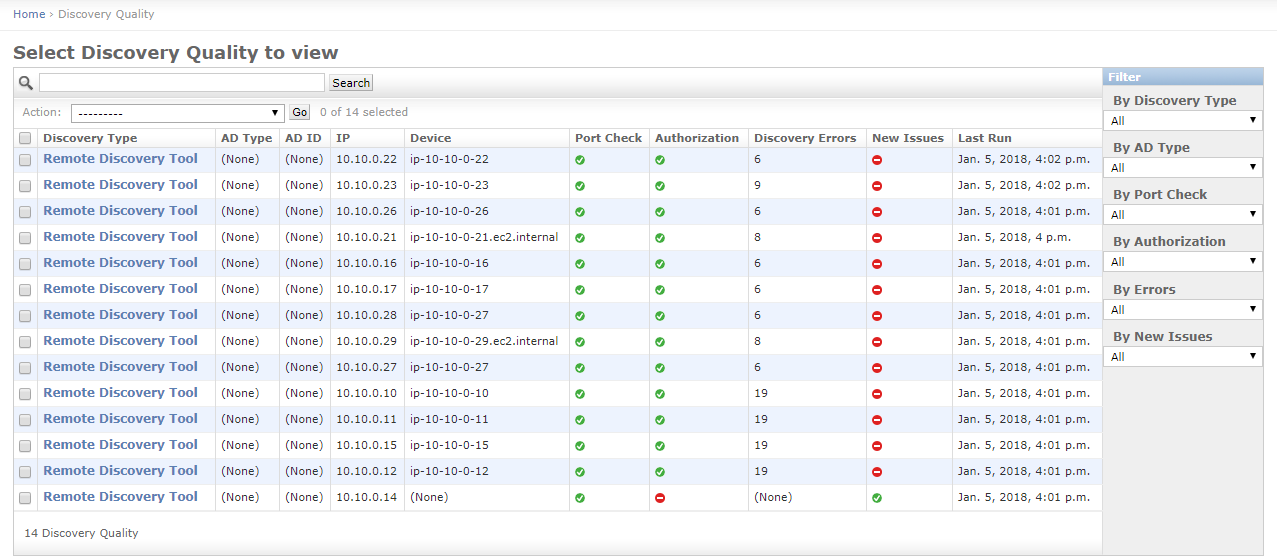The width and height of the screenshot is (1277, 560).
Task: Click Port Check icon for 10.10.0.11
Action: (x=580, y=420)
